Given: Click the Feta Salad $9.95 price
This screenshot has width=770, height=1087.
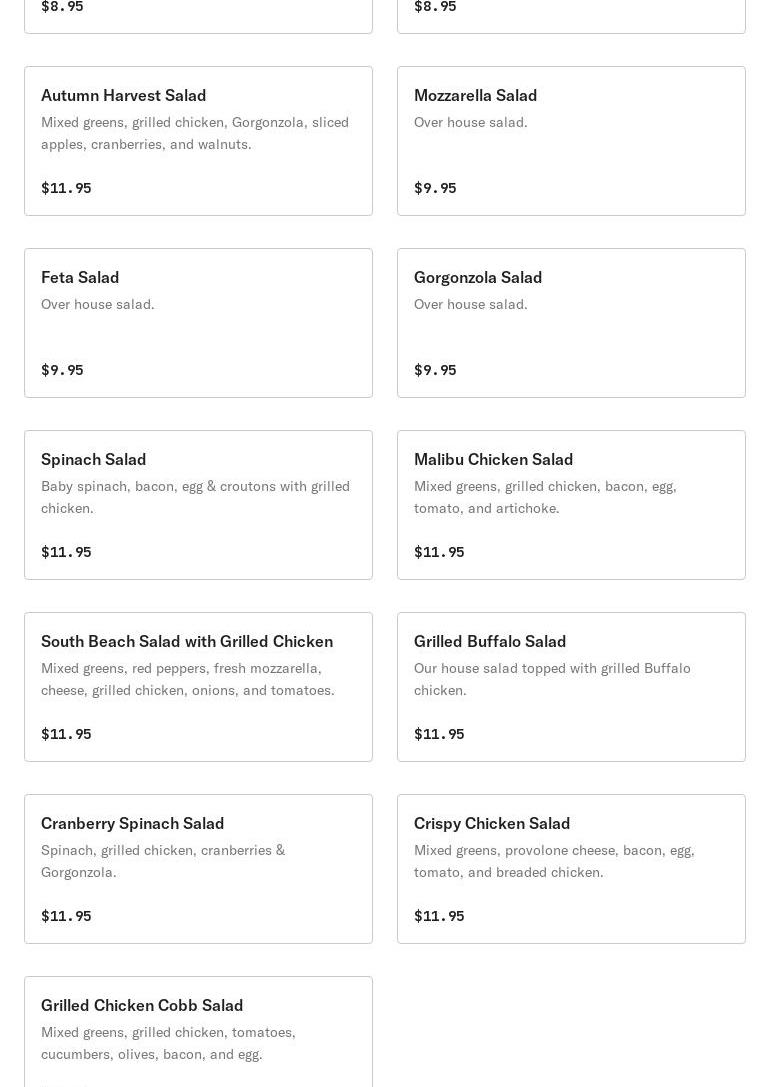Looking at the screenshot, I should (62, 369).
